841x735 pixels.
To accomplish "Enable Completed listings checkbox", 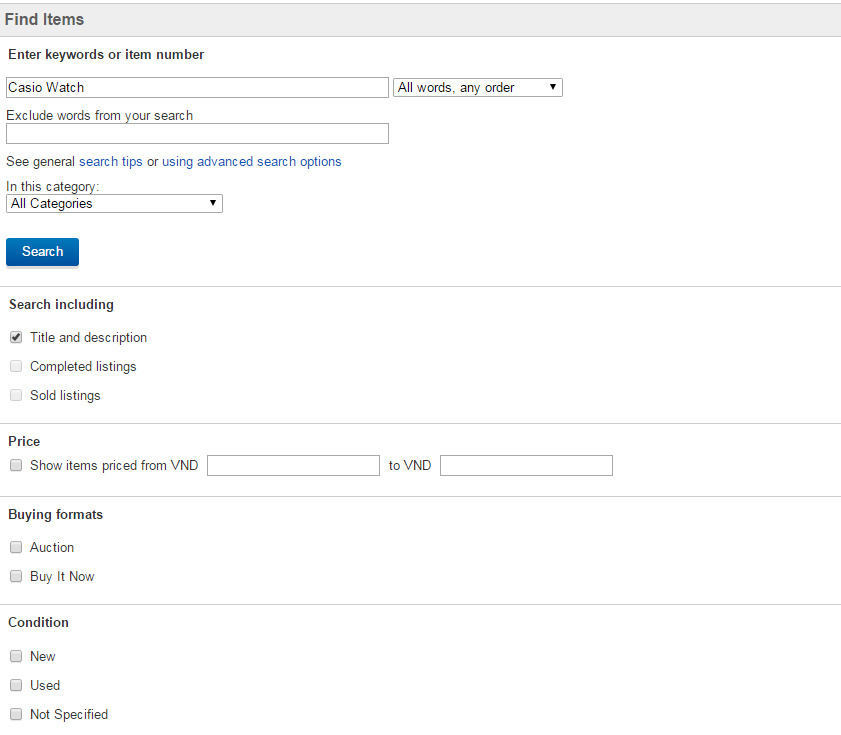I will 16,366.
